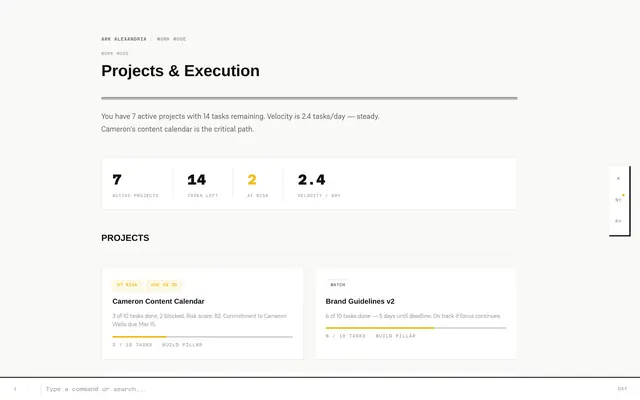The width and height of the screenshot is (640, 400).
Task: Click the WORK MODE breadcrumb beside ARK ALEXANDRIA
Action: tap(171, 39)
